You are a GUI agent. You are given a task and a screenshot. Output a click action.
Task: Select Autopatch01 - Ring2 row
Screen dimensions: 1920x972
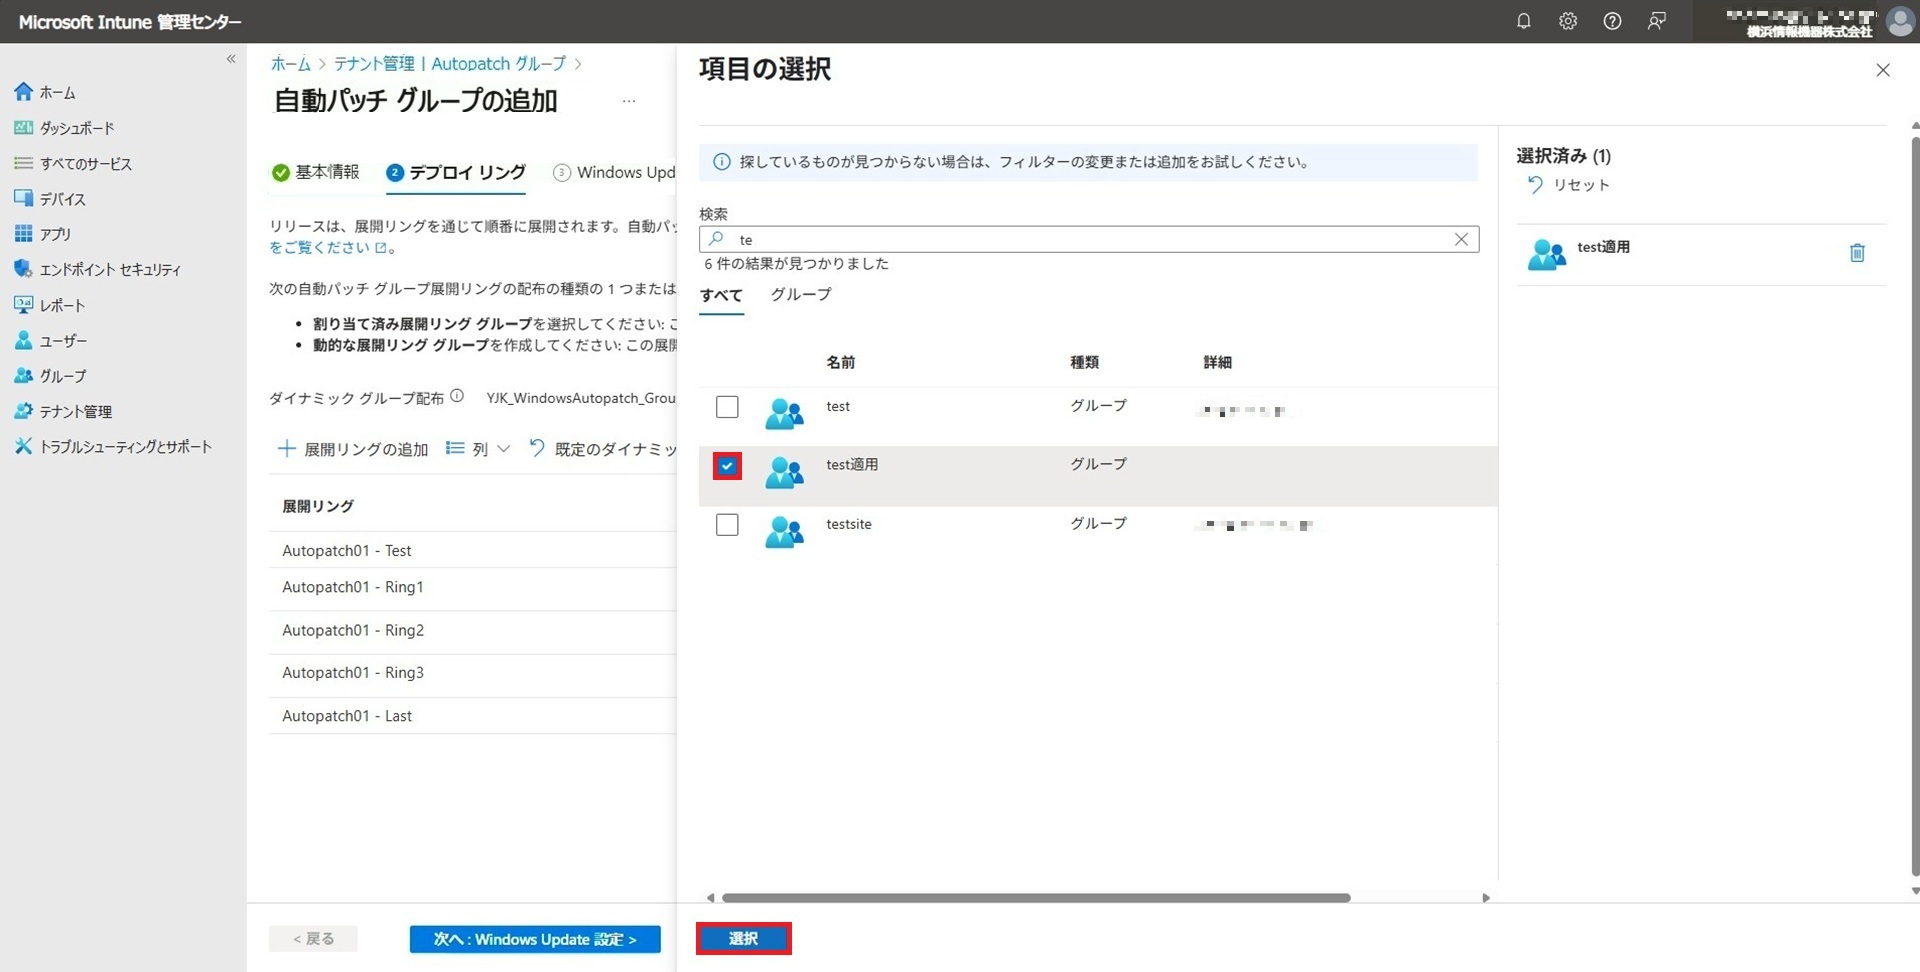[x=472, y=631]
